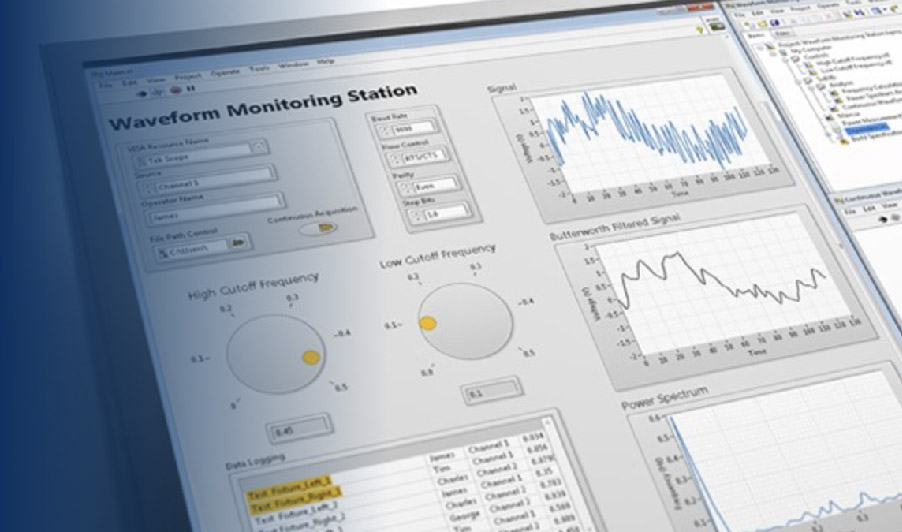This screenshot has width=902, height=532.
Task: Click the High Cutoff numeric field showing 0.45
Action: pyautogui.click(x=300, y=428)
